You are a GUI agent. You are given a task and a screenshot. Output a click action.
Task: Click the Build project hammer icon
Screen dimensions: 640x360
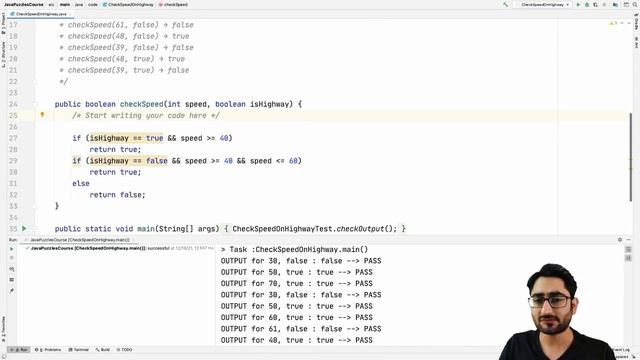pyautogui.click(x=505, y=4)
